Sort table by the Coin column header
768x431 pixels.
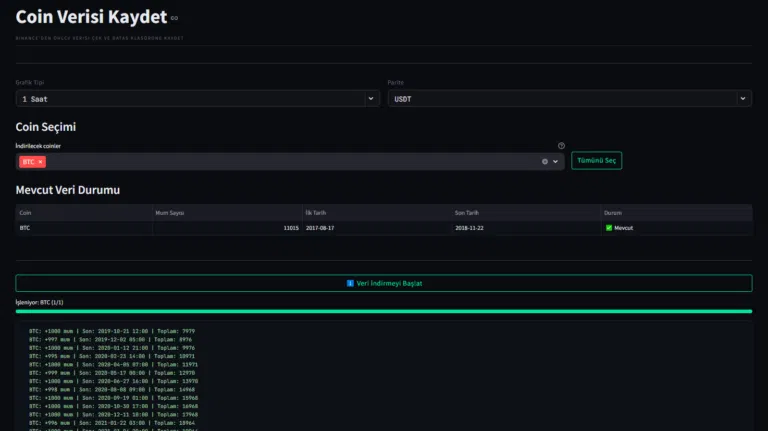pyautogui.click(x=84, y=213)
